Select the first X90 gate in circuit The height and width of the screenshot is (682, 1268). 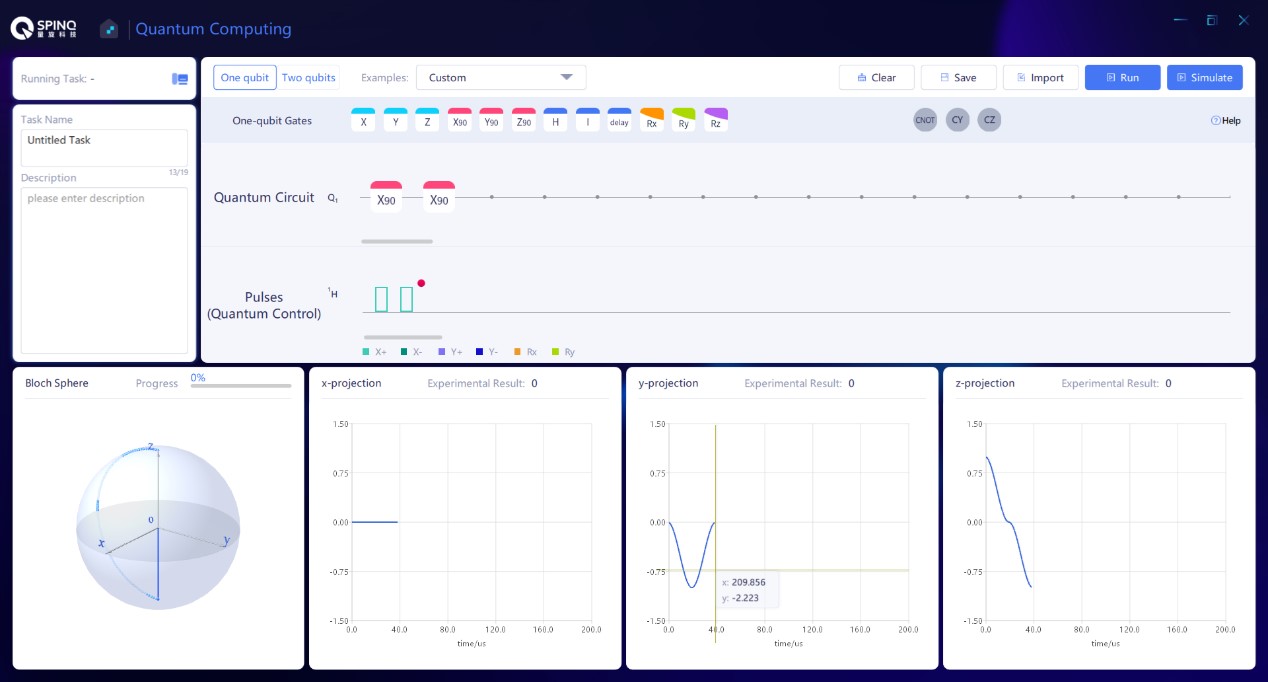click(x=386, y=197)
